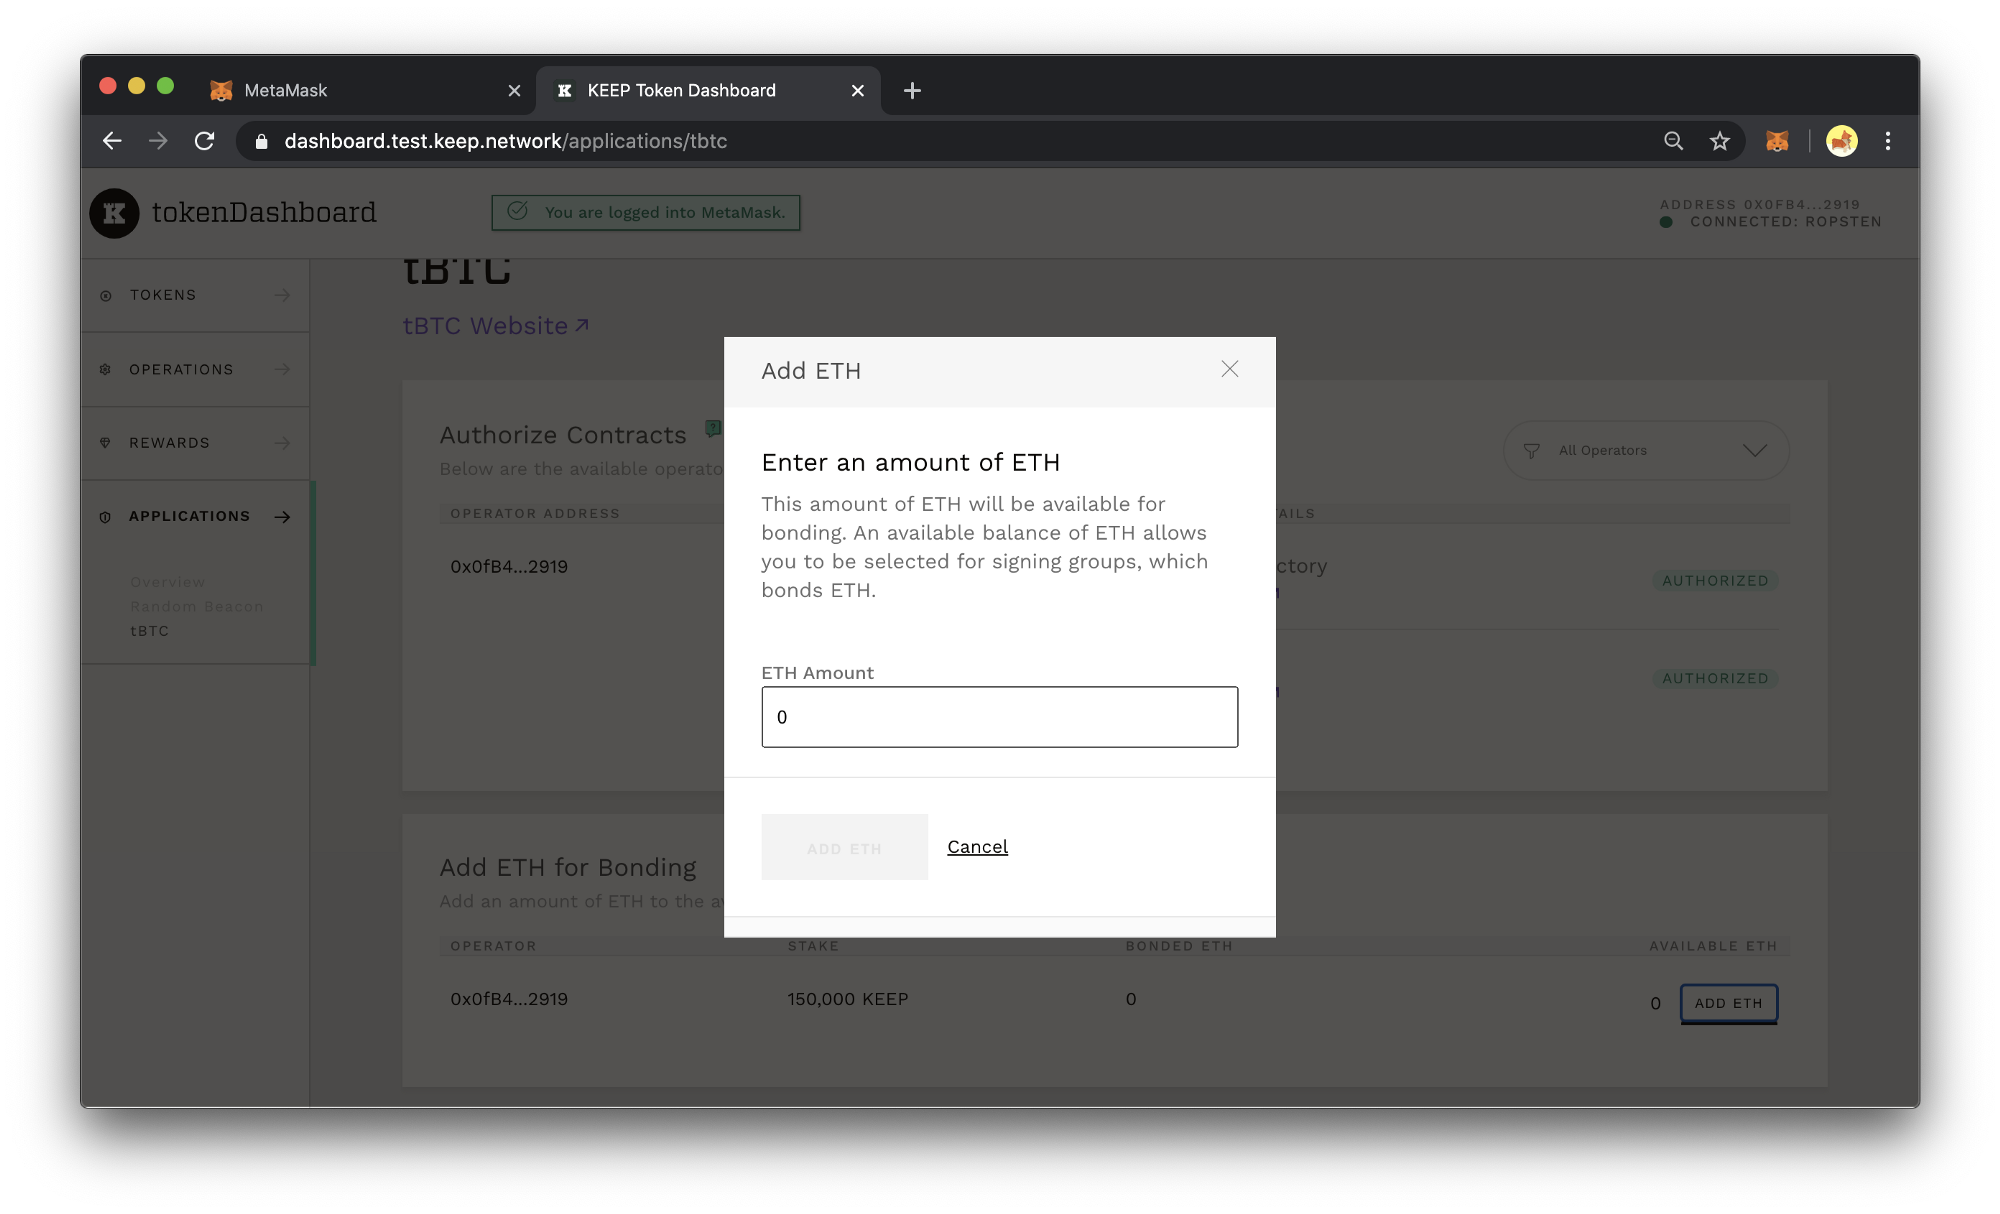Click the 150,000 KEEP stake value
The height and width of the screenshot is (1214, 2000).
point(848,999)
